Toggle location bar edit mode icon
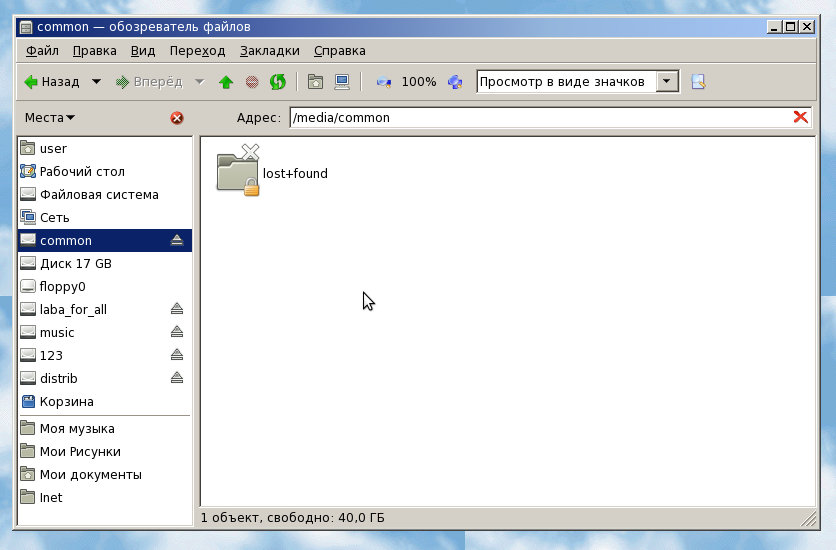 click(x=698, y=82)
